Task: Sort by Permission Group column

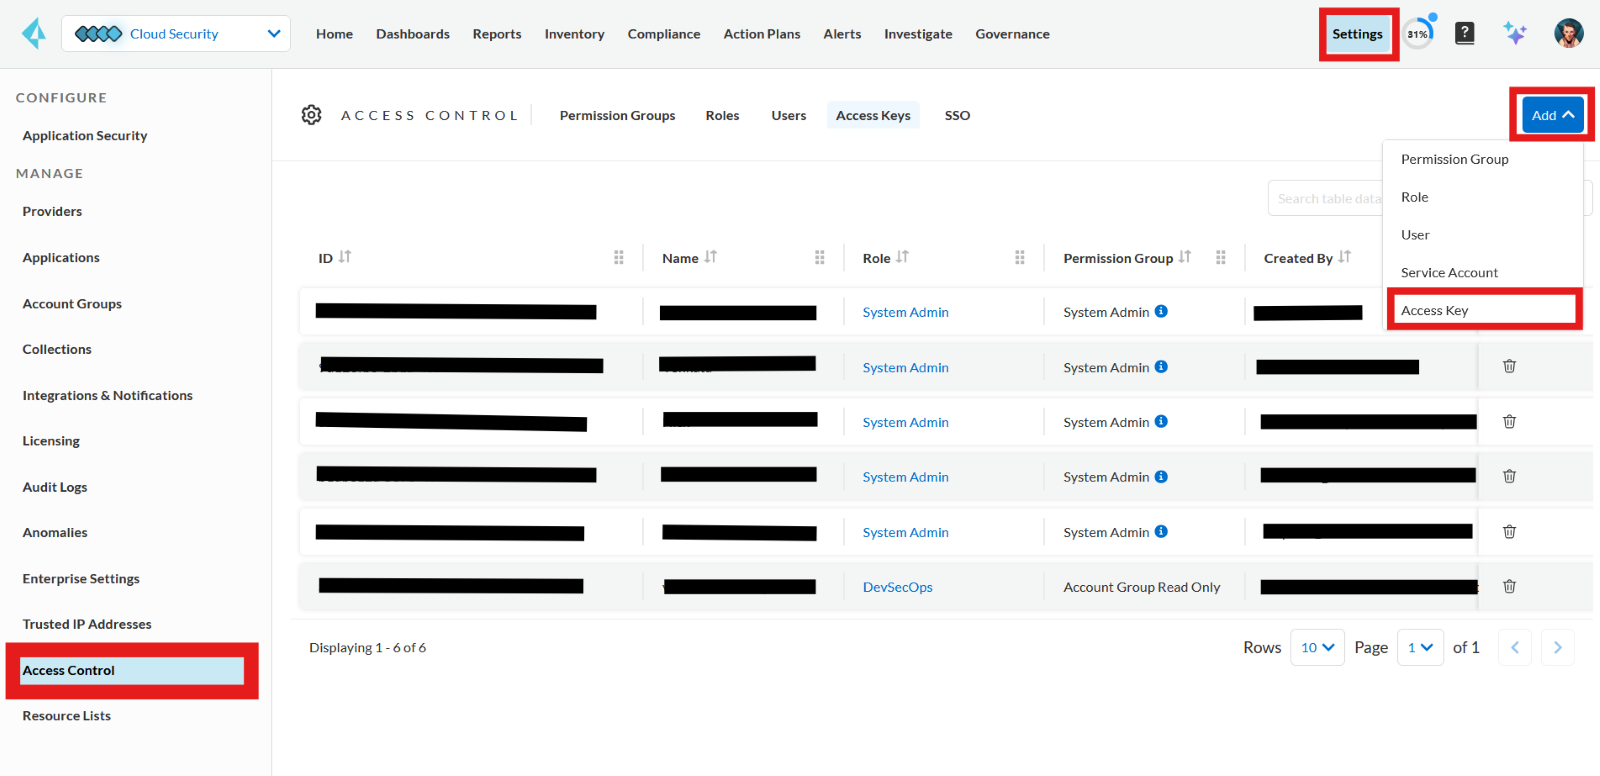Action: click(x=1185, y=257)
